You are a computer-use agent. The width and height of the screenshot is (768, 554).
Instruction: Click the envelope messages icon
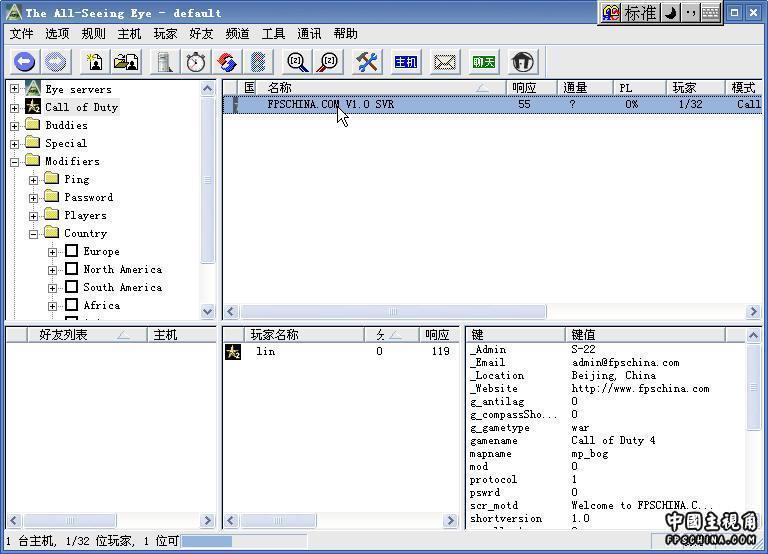(x=445, y=62)
